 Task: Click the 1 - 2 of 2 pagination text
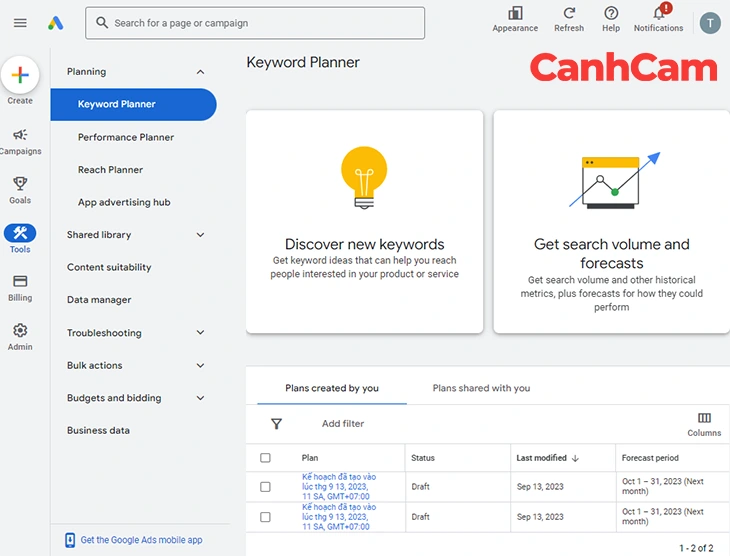click(x=696, y=548)
